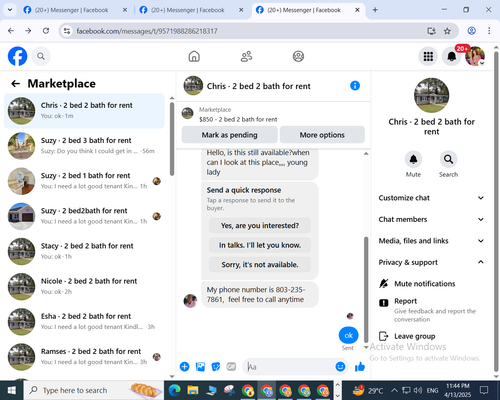The width and height of the screenshot is (500, 400).
Task: Open the notifications bell with 20+ badge
Action: click(x=452, y=56)
